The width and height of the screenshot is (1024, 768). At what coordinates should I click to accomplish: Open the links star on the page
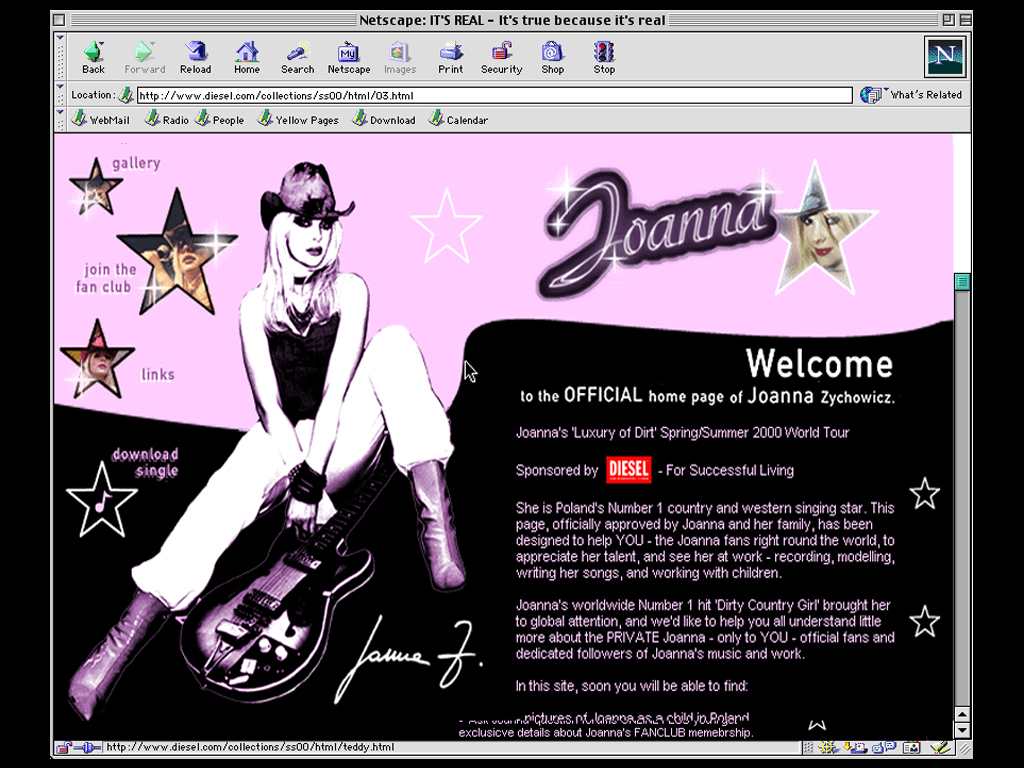coord(97,360)
